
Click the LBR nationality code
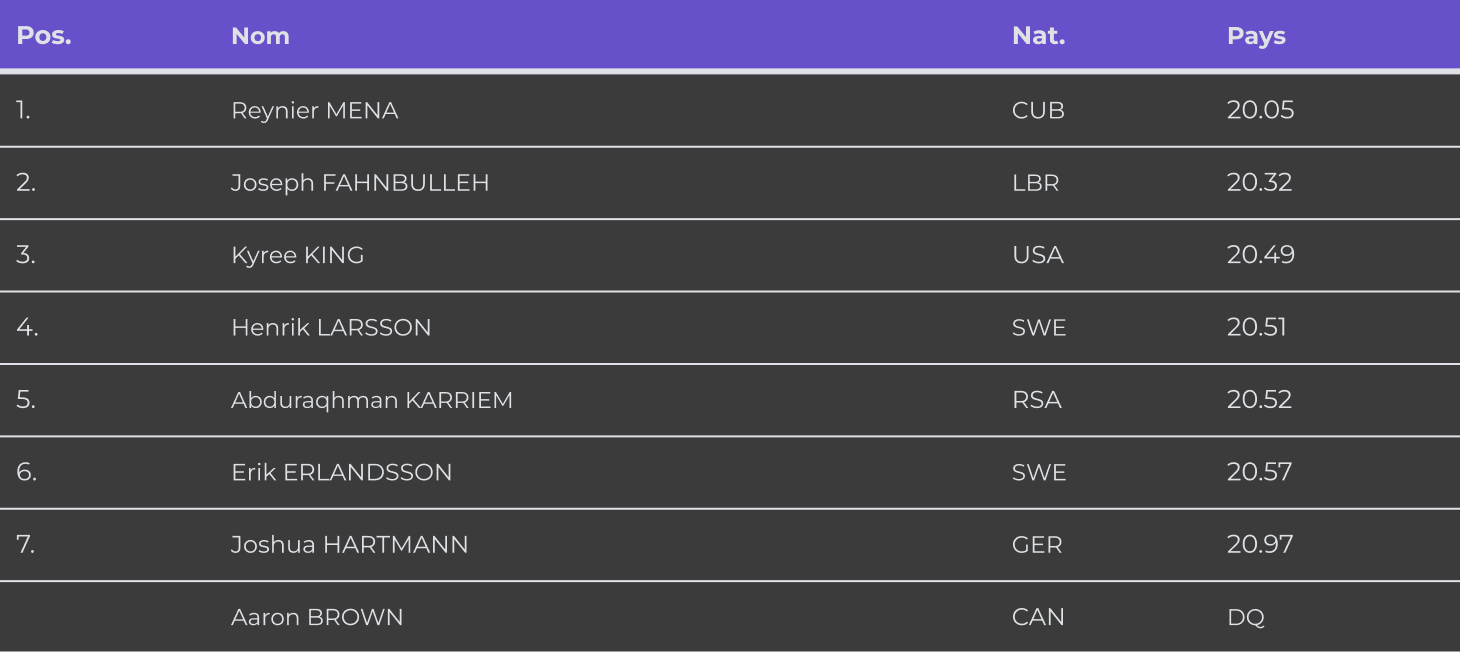1035,183
